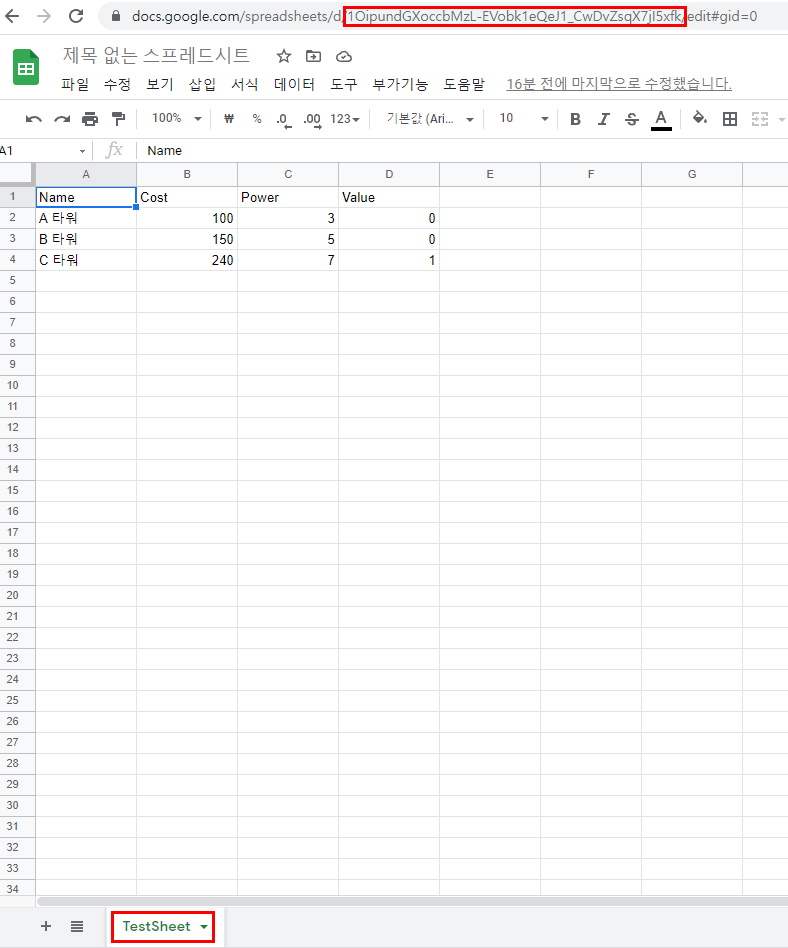Toggle bold formatting
Image resolution: width=788 pixels, height=948 pixels.
pos(575,119)
